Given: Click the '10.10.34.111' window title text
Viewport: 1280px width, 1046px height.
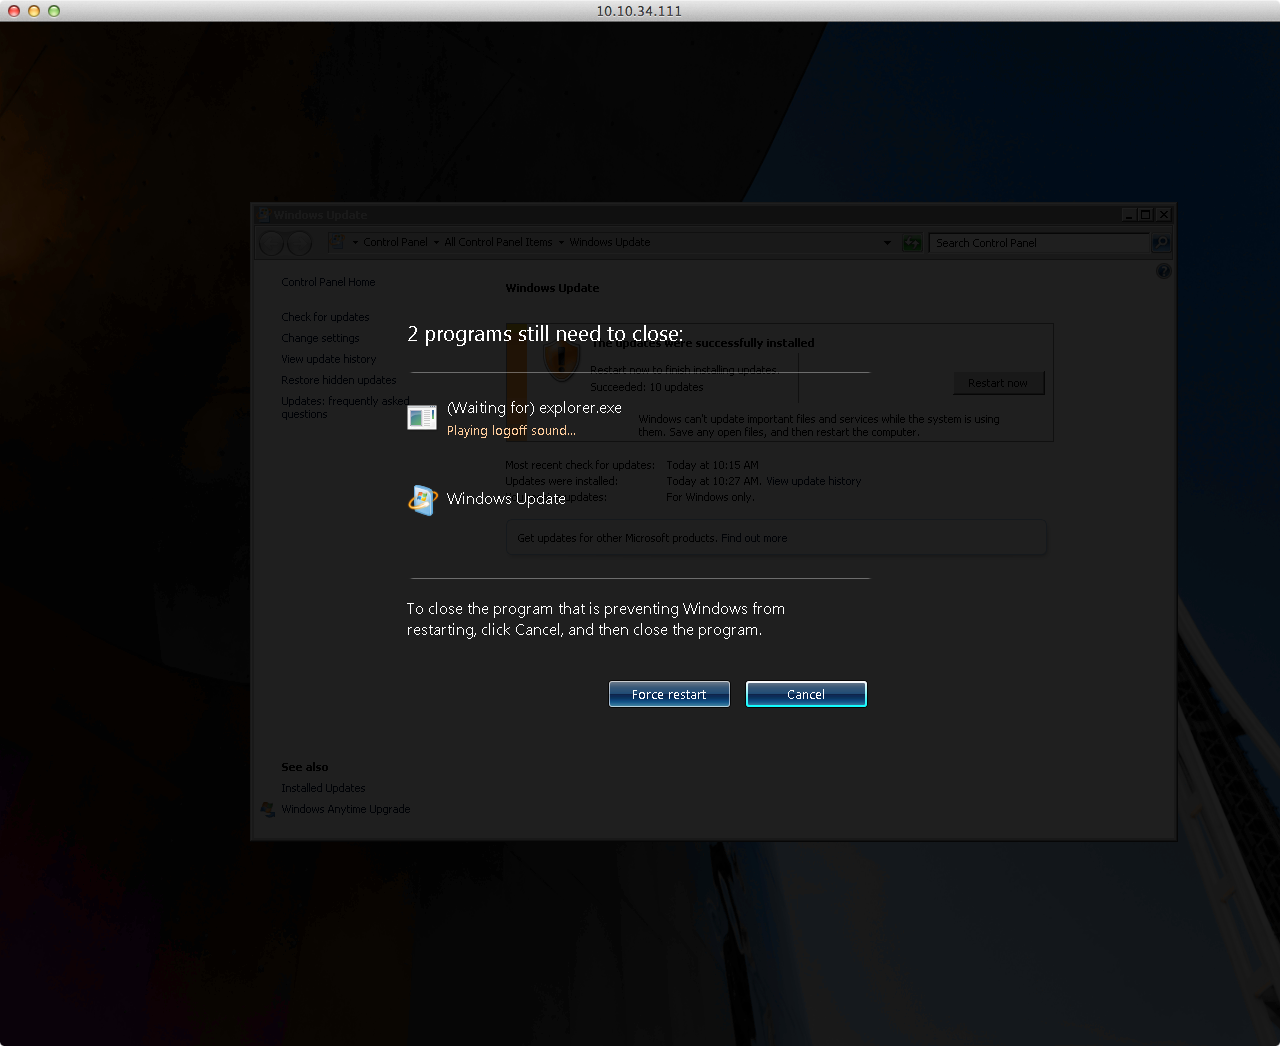Looking at the screenshot, I should (639, 11).
